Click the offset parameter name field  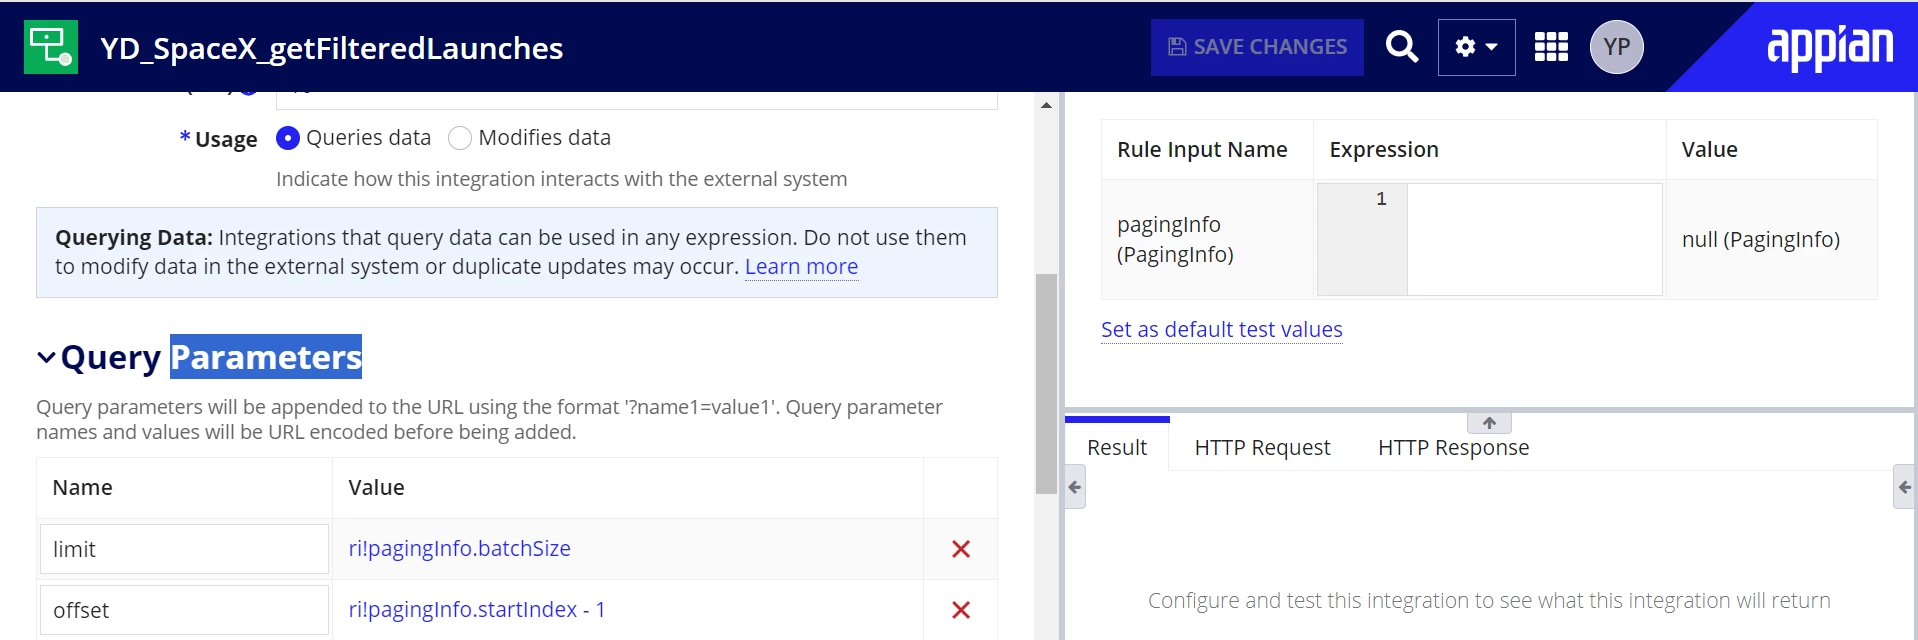tap(184, 610)
